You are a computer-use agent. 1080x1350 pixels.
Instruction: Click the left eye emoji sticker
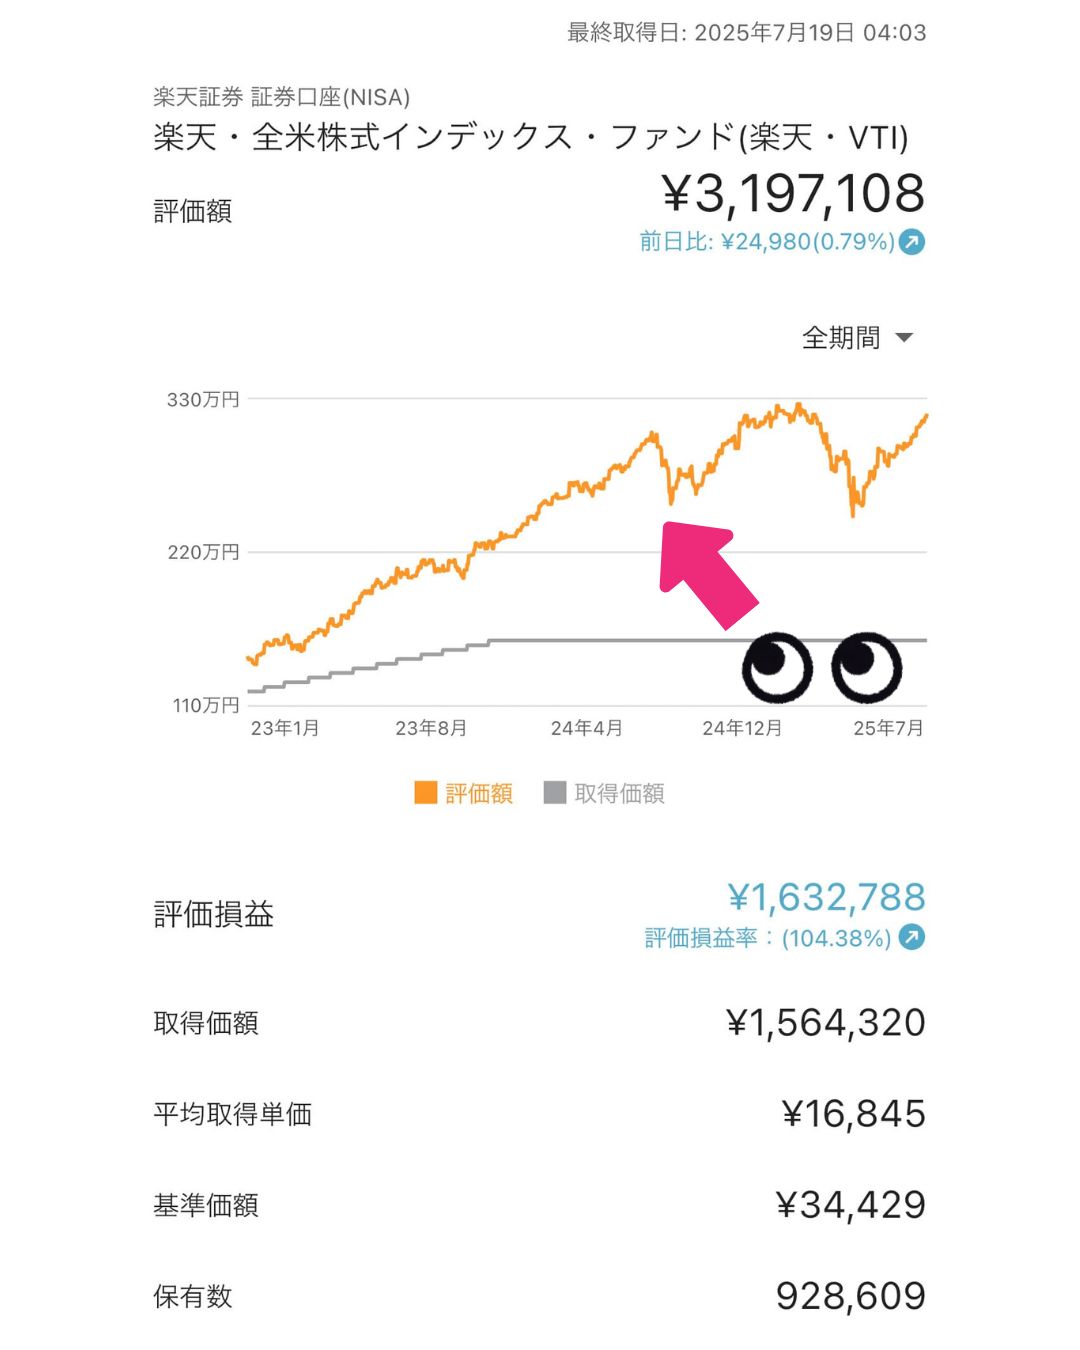tap(777, 667)
